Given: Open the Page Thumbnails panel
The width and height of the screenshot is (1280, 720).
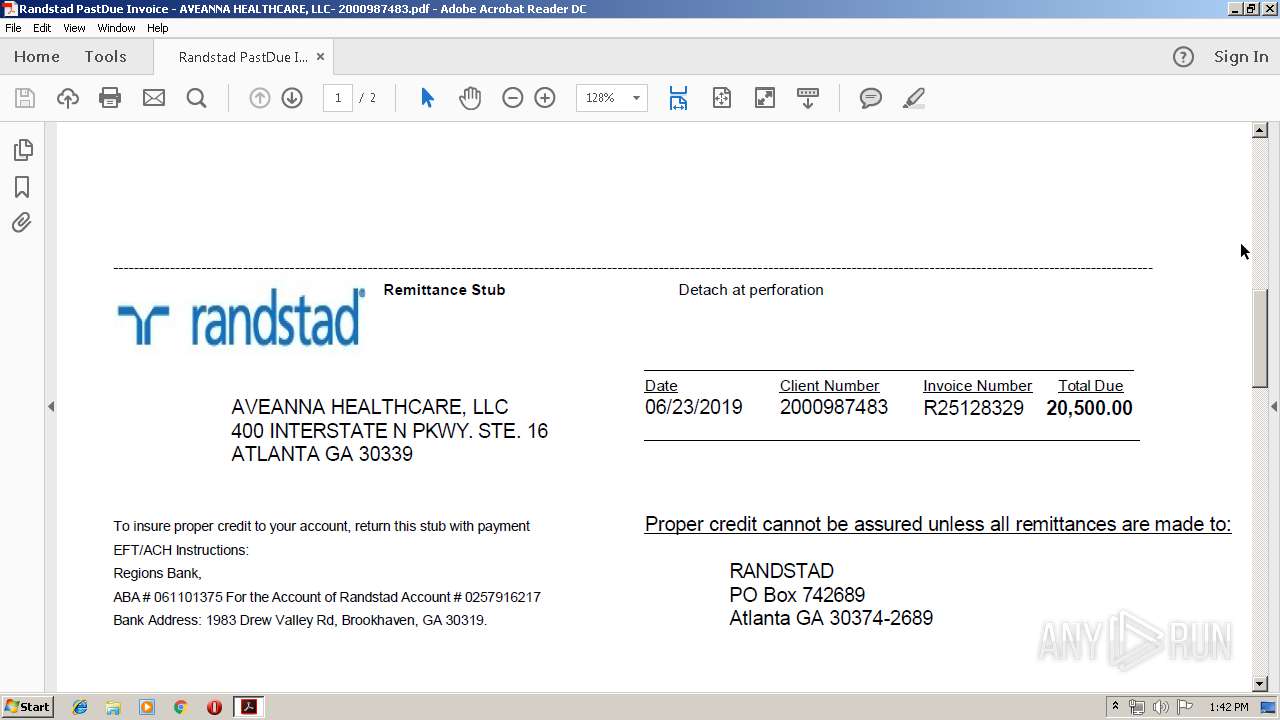Looking at the screenshot, I should pos(22,150).
